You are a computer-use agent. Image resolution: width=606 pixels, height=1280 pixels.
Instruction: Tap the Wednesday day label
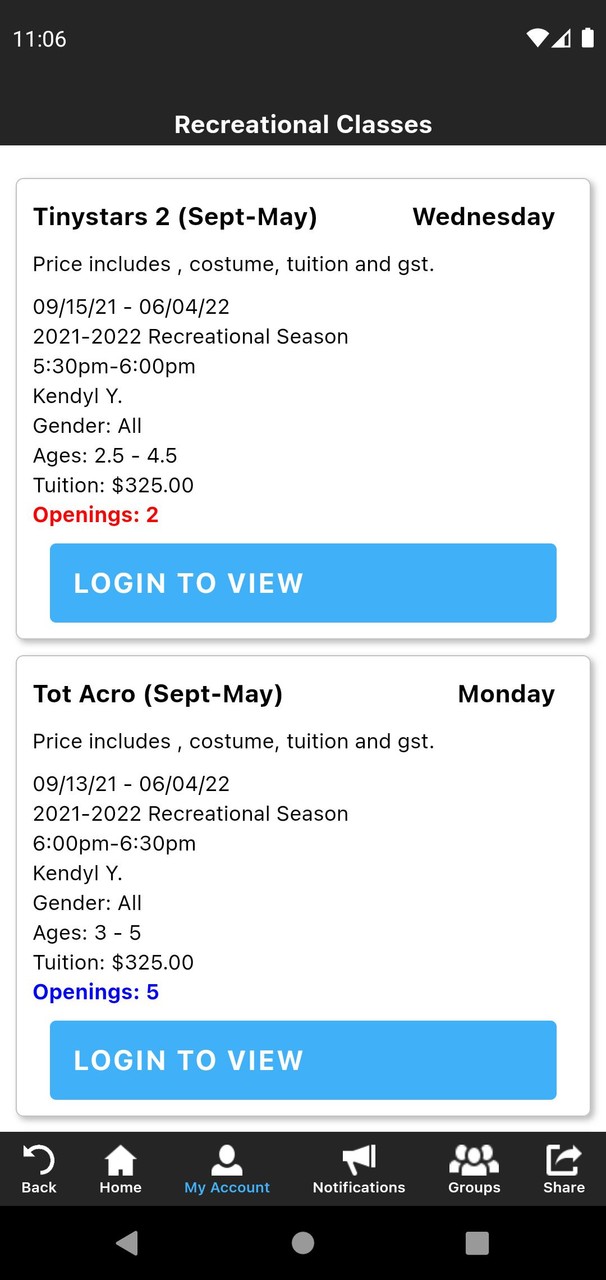483,217
